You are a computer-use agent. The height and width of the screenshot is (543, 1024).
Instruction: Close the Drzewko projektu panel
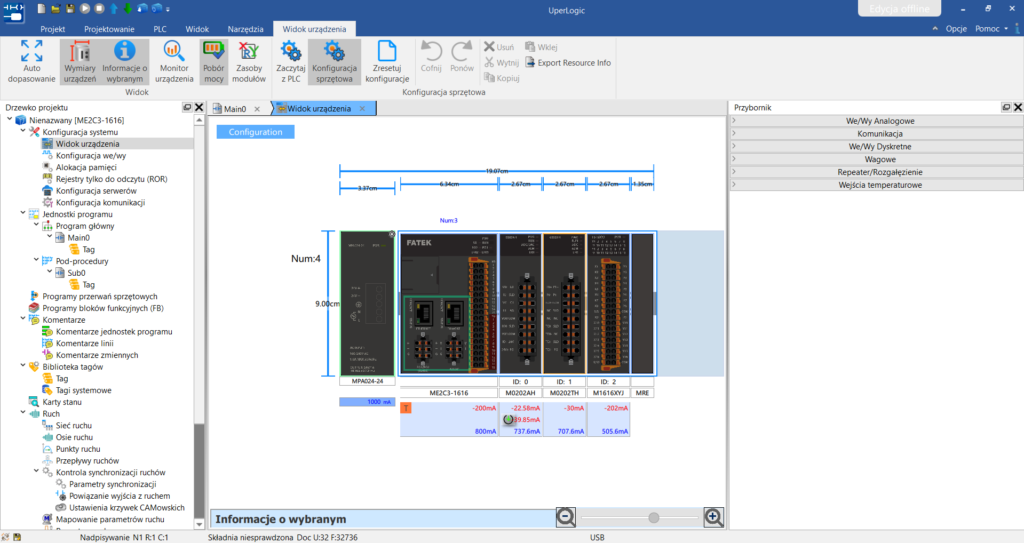(199, 107)
